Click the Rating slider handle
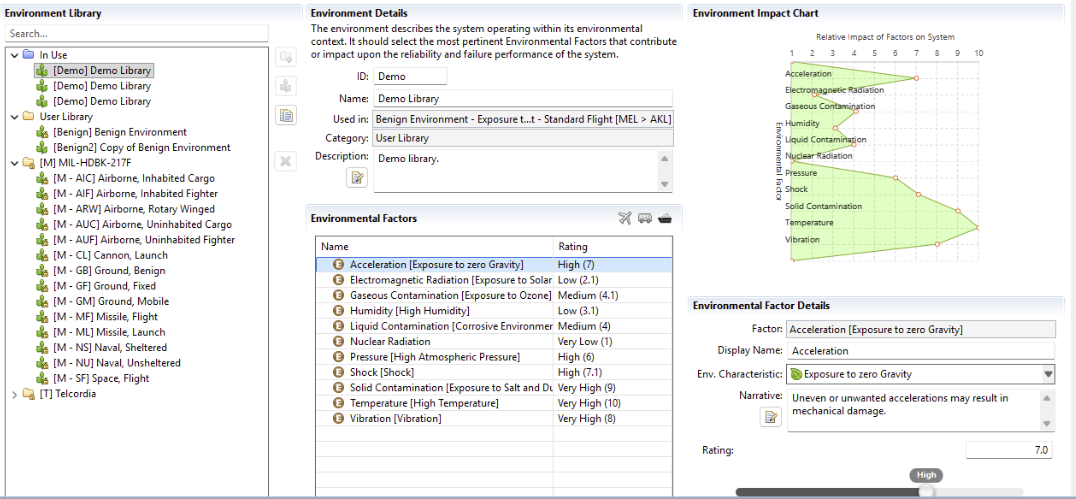Viewport: 1076px width, 499px height. point(926,491)
